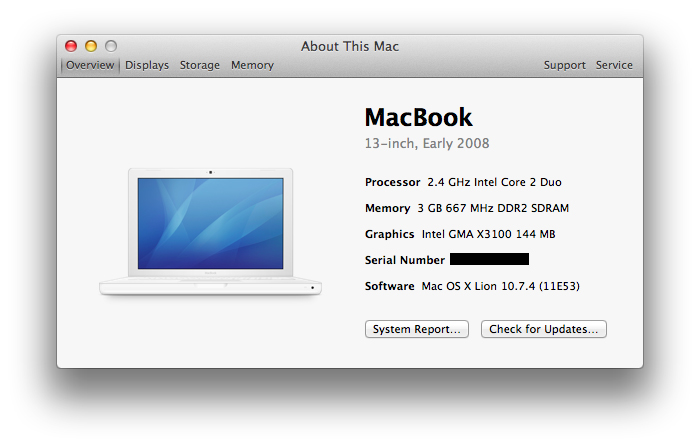Image resolution: width=700 pixels, height=447 pixels.
Task: Close the About This Mac window
Action: pyautogui.click(x=71, y=46)
